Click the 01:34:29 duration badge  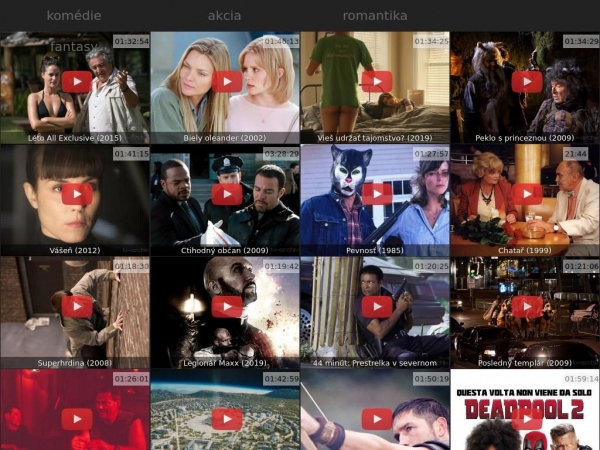pos(581,41)
